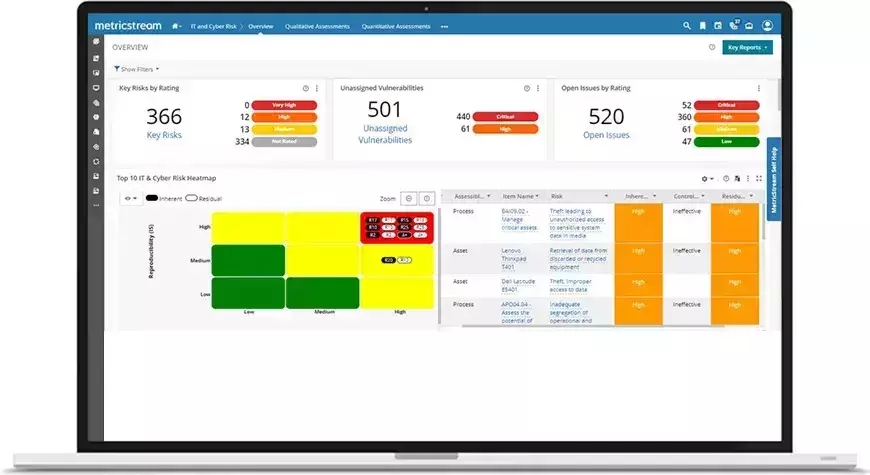Click the 360 High open issues pill
This screenshot has height=475, width=870.
point(726,117)
